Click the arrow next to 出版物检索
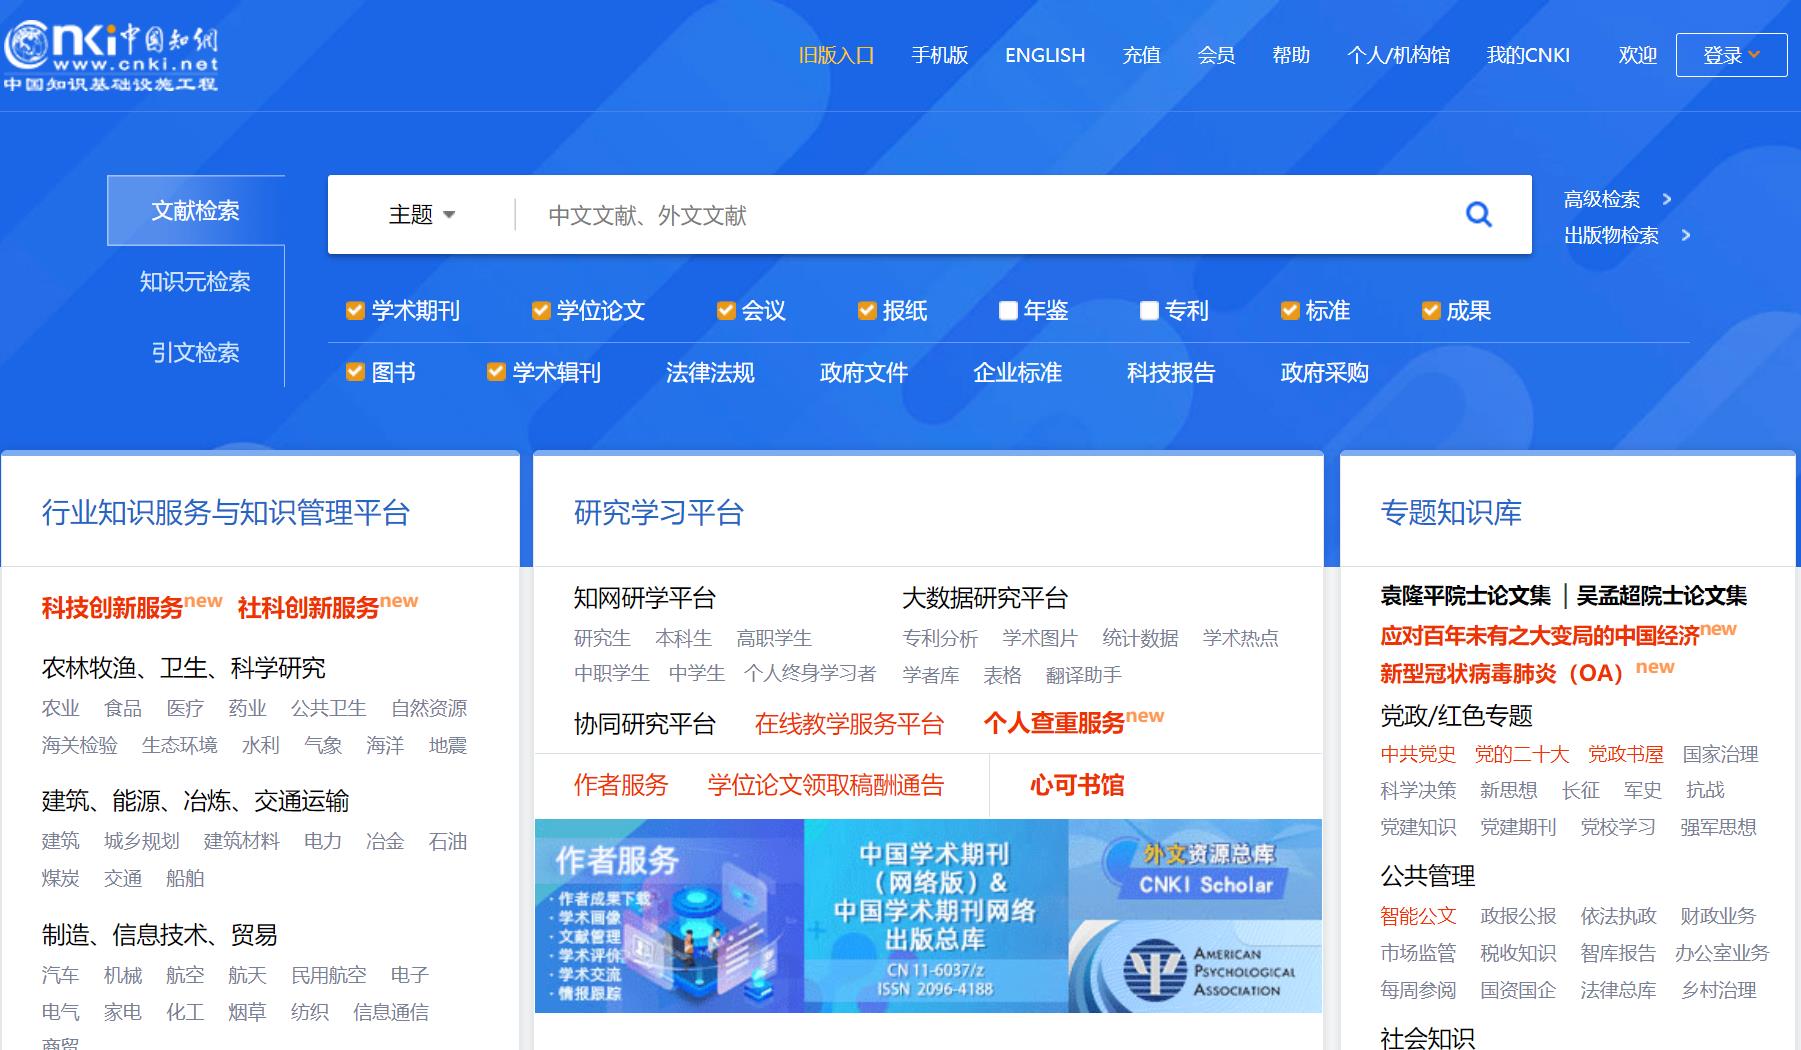Viewport: 1801px width, 1050px height. pos(1686,235)
